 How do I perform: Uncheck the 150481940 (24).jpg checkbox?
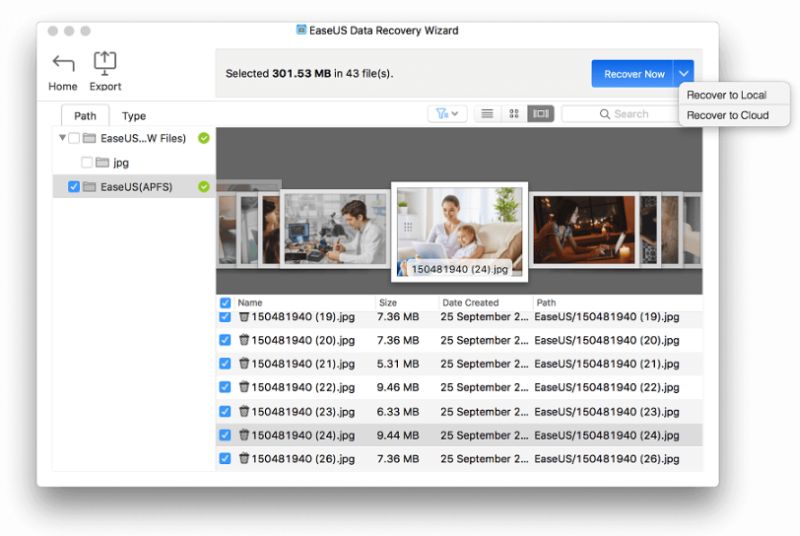pos(225,435)
